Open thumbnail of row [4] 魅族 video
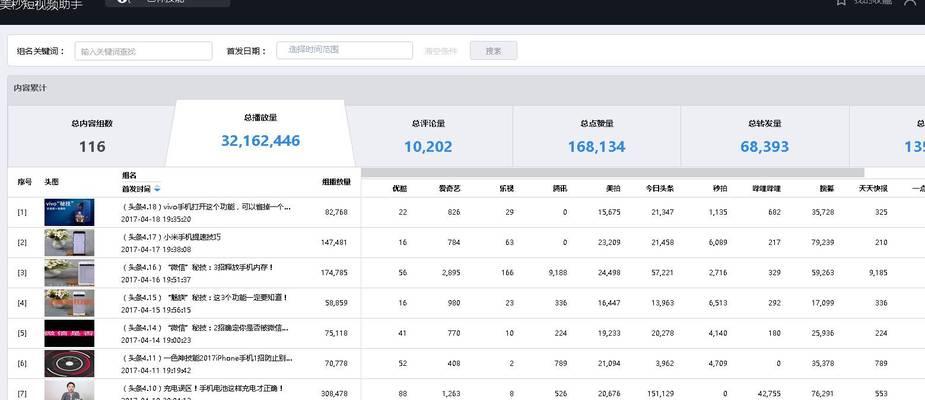This screenshot has width=925, height=400. click(x=69, y=303)
